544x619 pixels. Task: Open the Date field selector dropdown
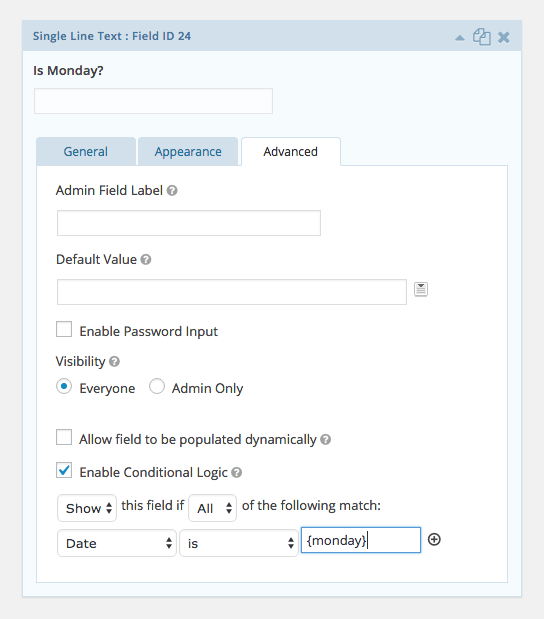[x=117, y=543]
